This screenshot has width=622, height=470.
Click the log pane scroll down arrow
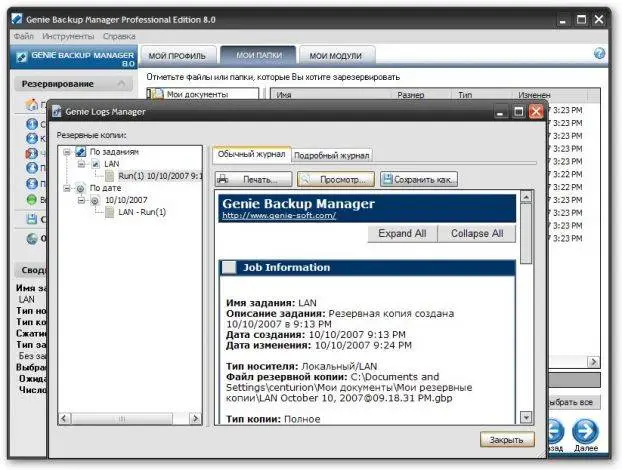[x=526, y=418]
